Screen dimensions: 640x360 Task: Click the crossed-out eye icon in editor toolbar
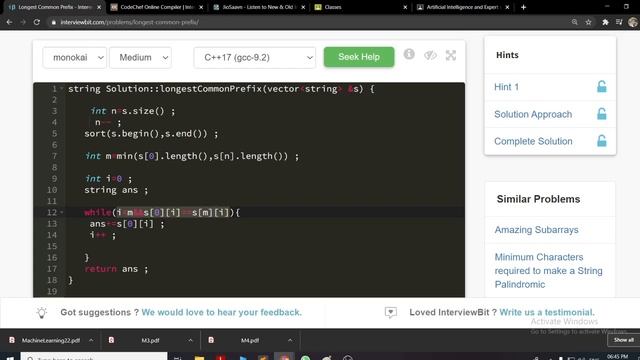pos(430,55)
